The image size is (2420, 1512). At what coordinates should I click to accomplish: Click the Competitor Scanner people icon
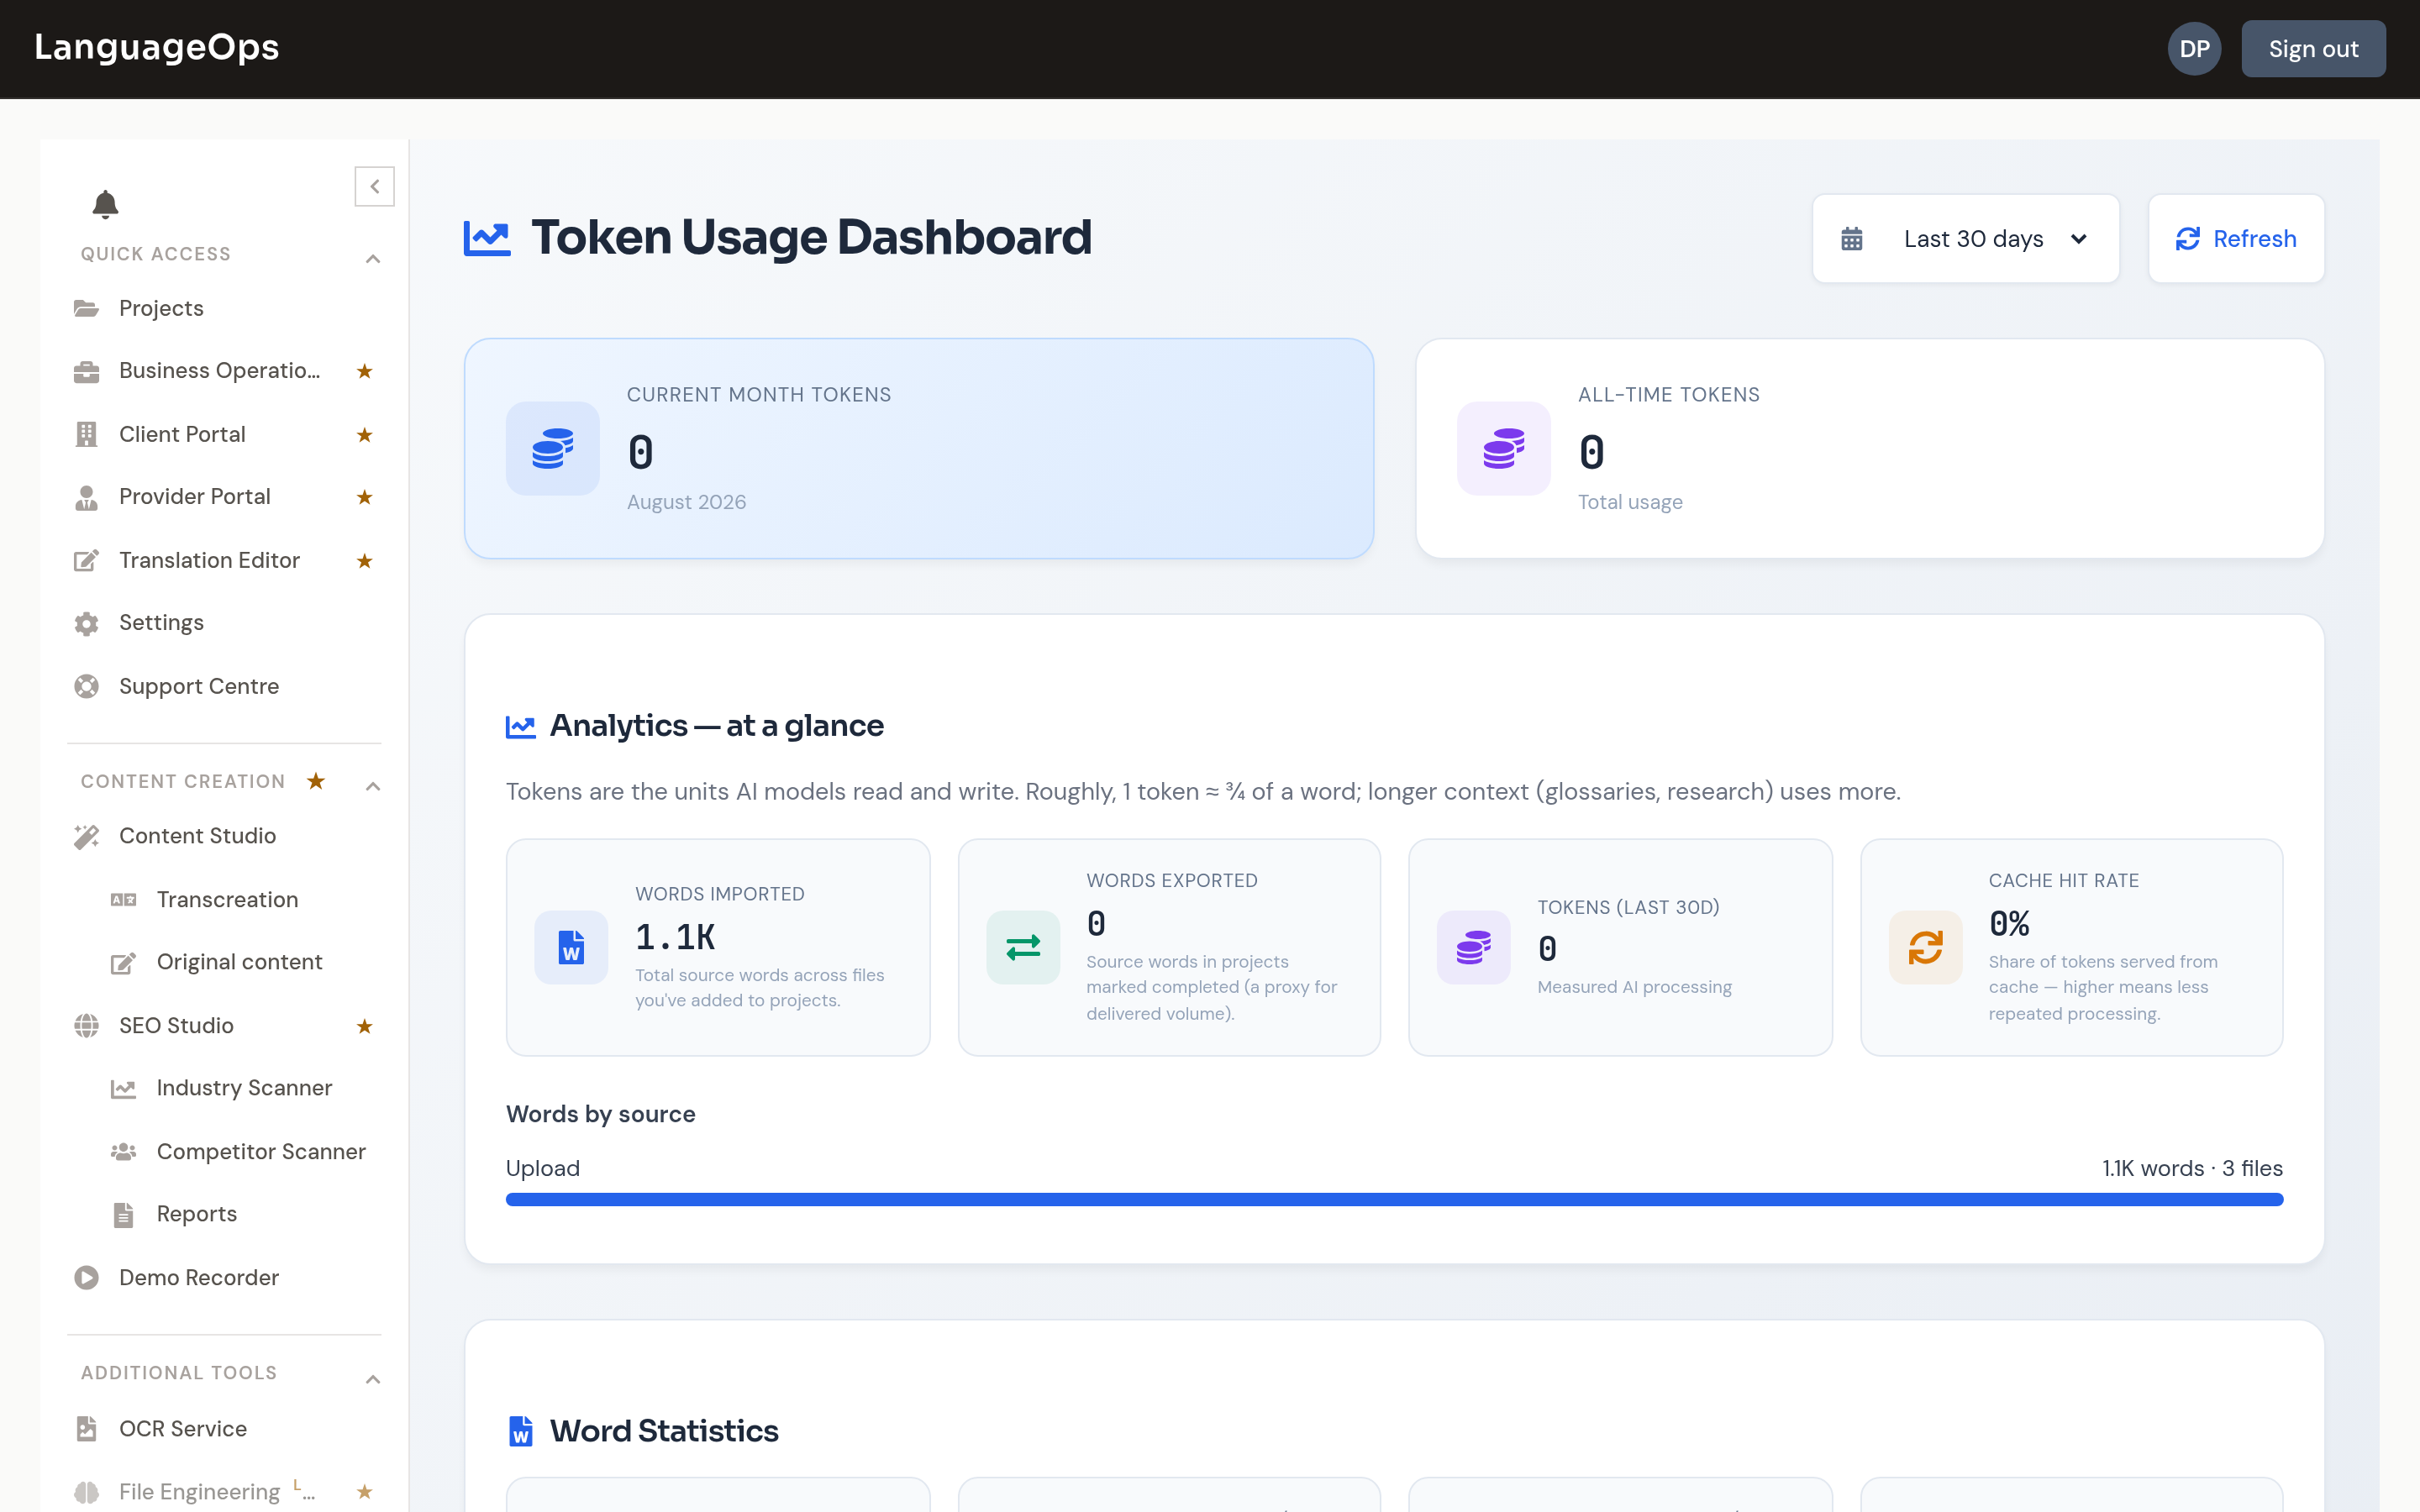[123, 1151]
